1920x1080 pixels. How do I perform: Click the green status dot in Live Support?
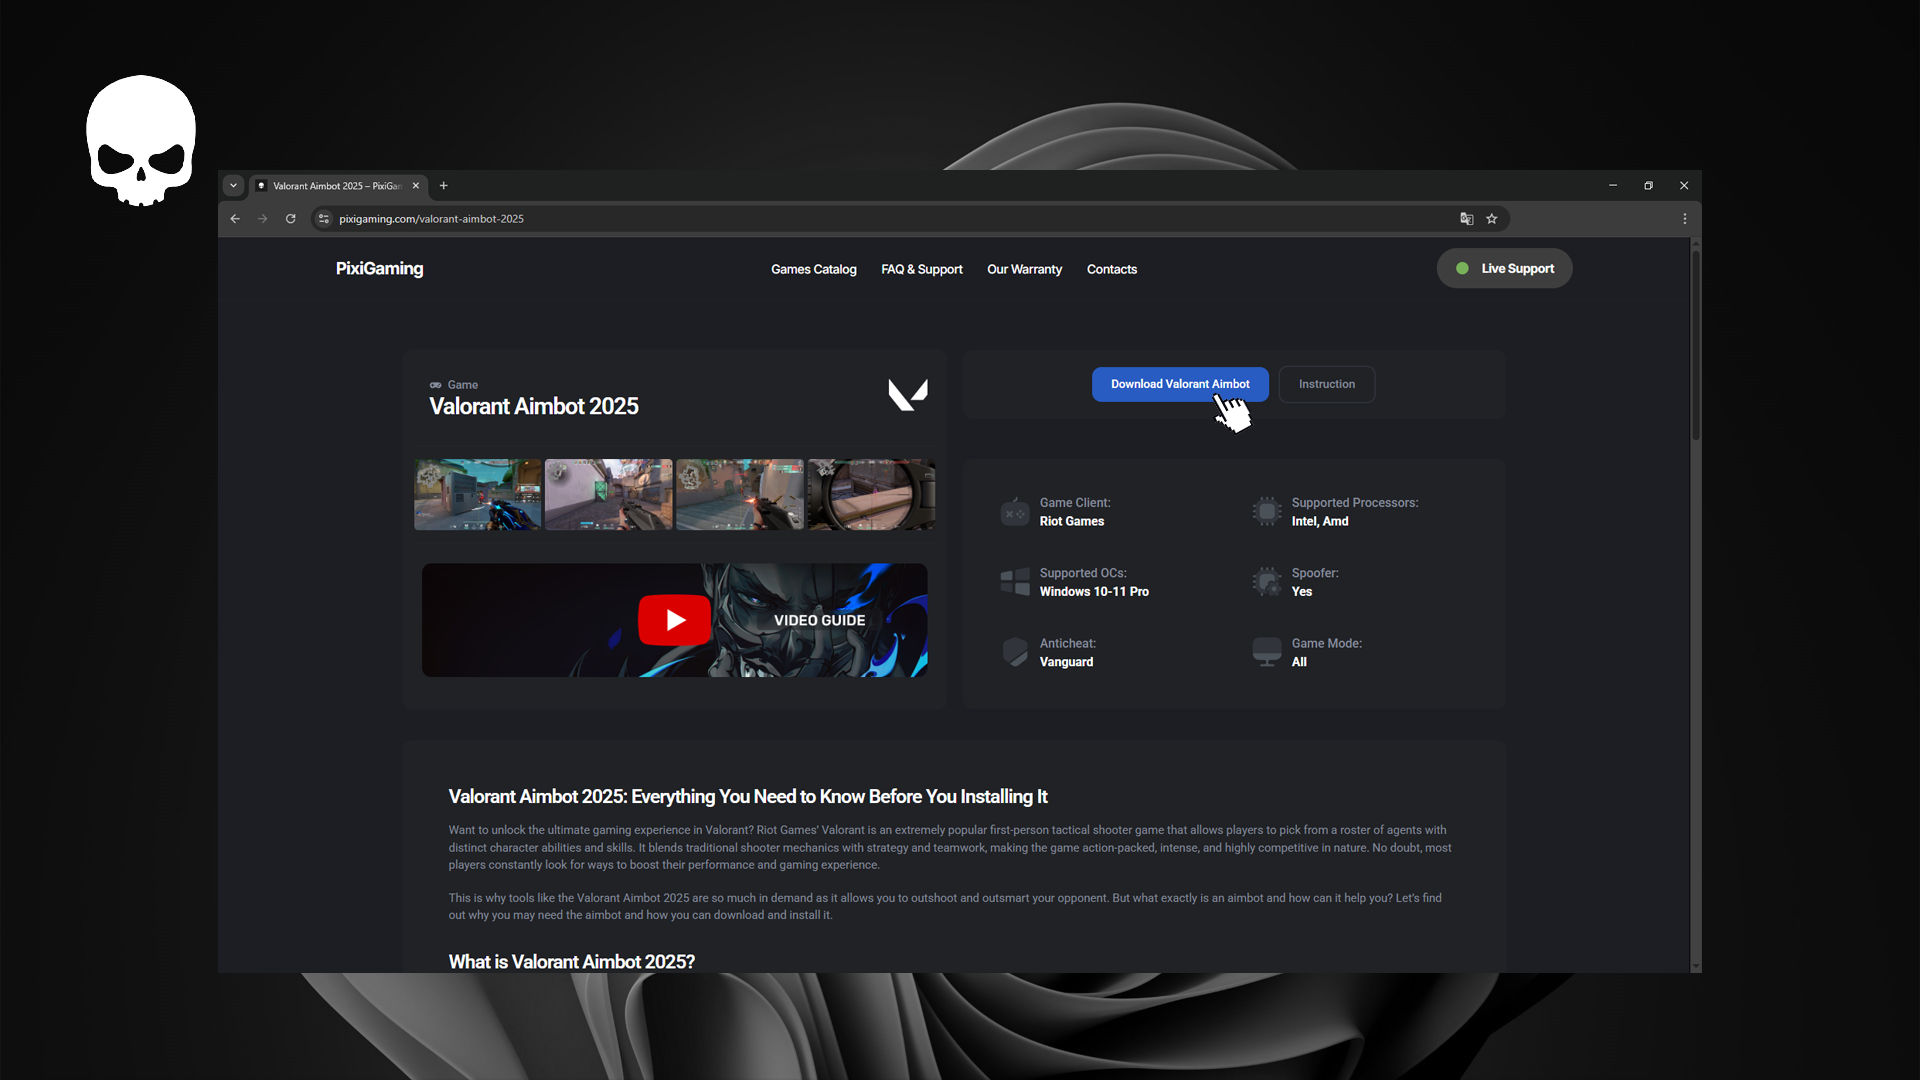(1462, 268)
